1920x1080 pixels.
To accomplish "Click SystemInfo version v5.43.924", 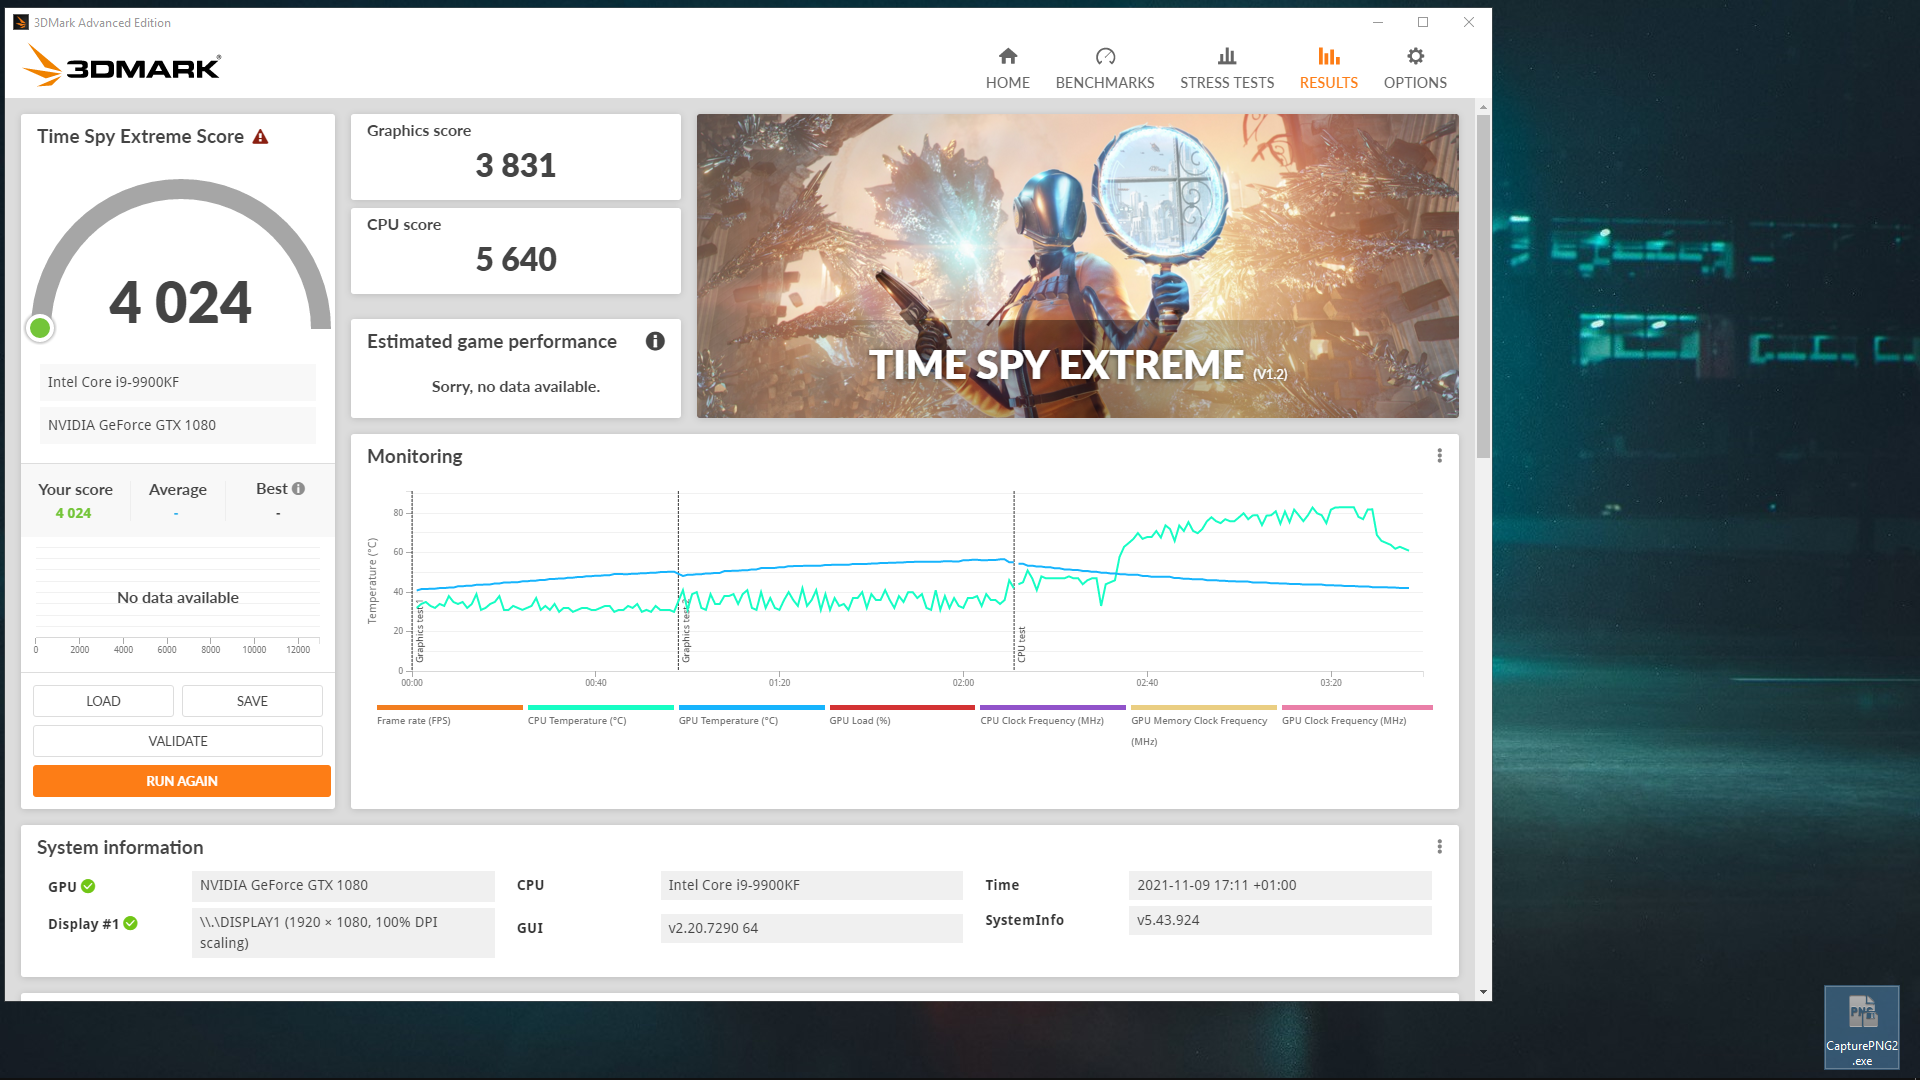I will point(1280,920).
